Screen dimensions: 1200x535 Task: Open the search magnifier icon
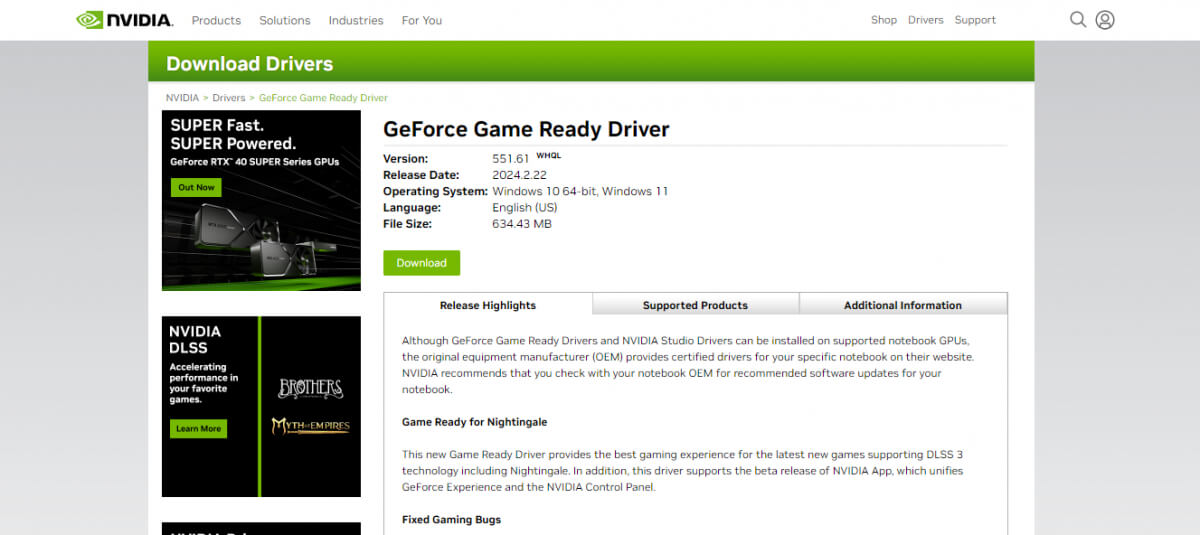pos(1078,20)
